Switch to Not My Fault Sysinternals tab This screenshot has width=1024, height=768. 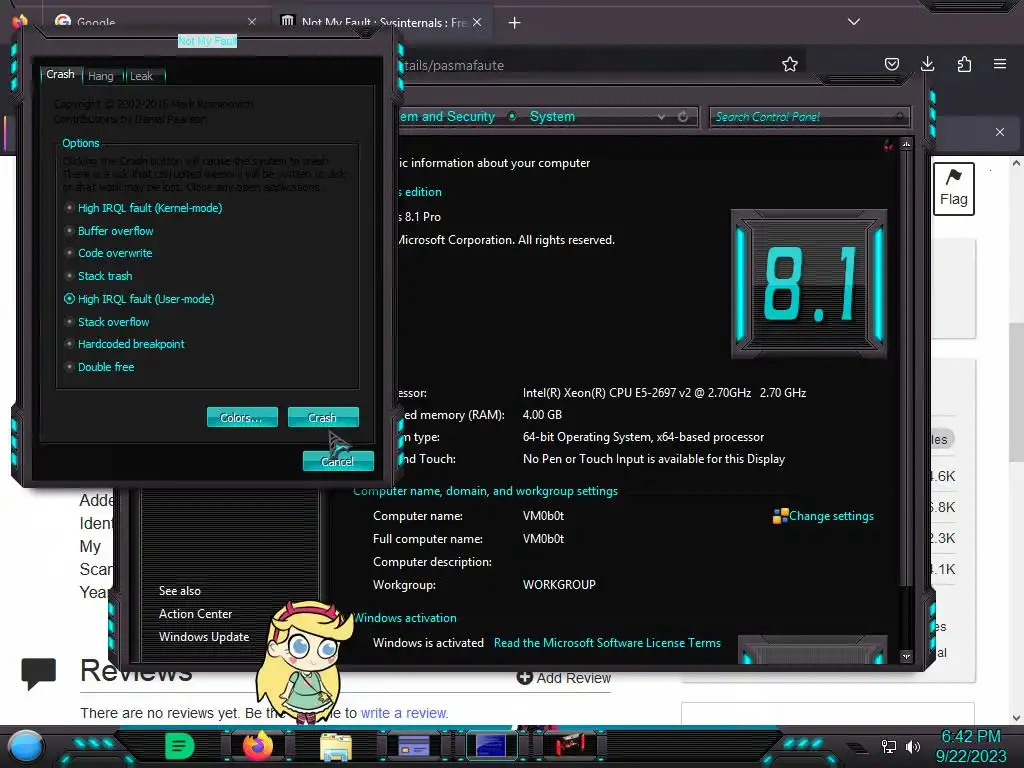382,22
